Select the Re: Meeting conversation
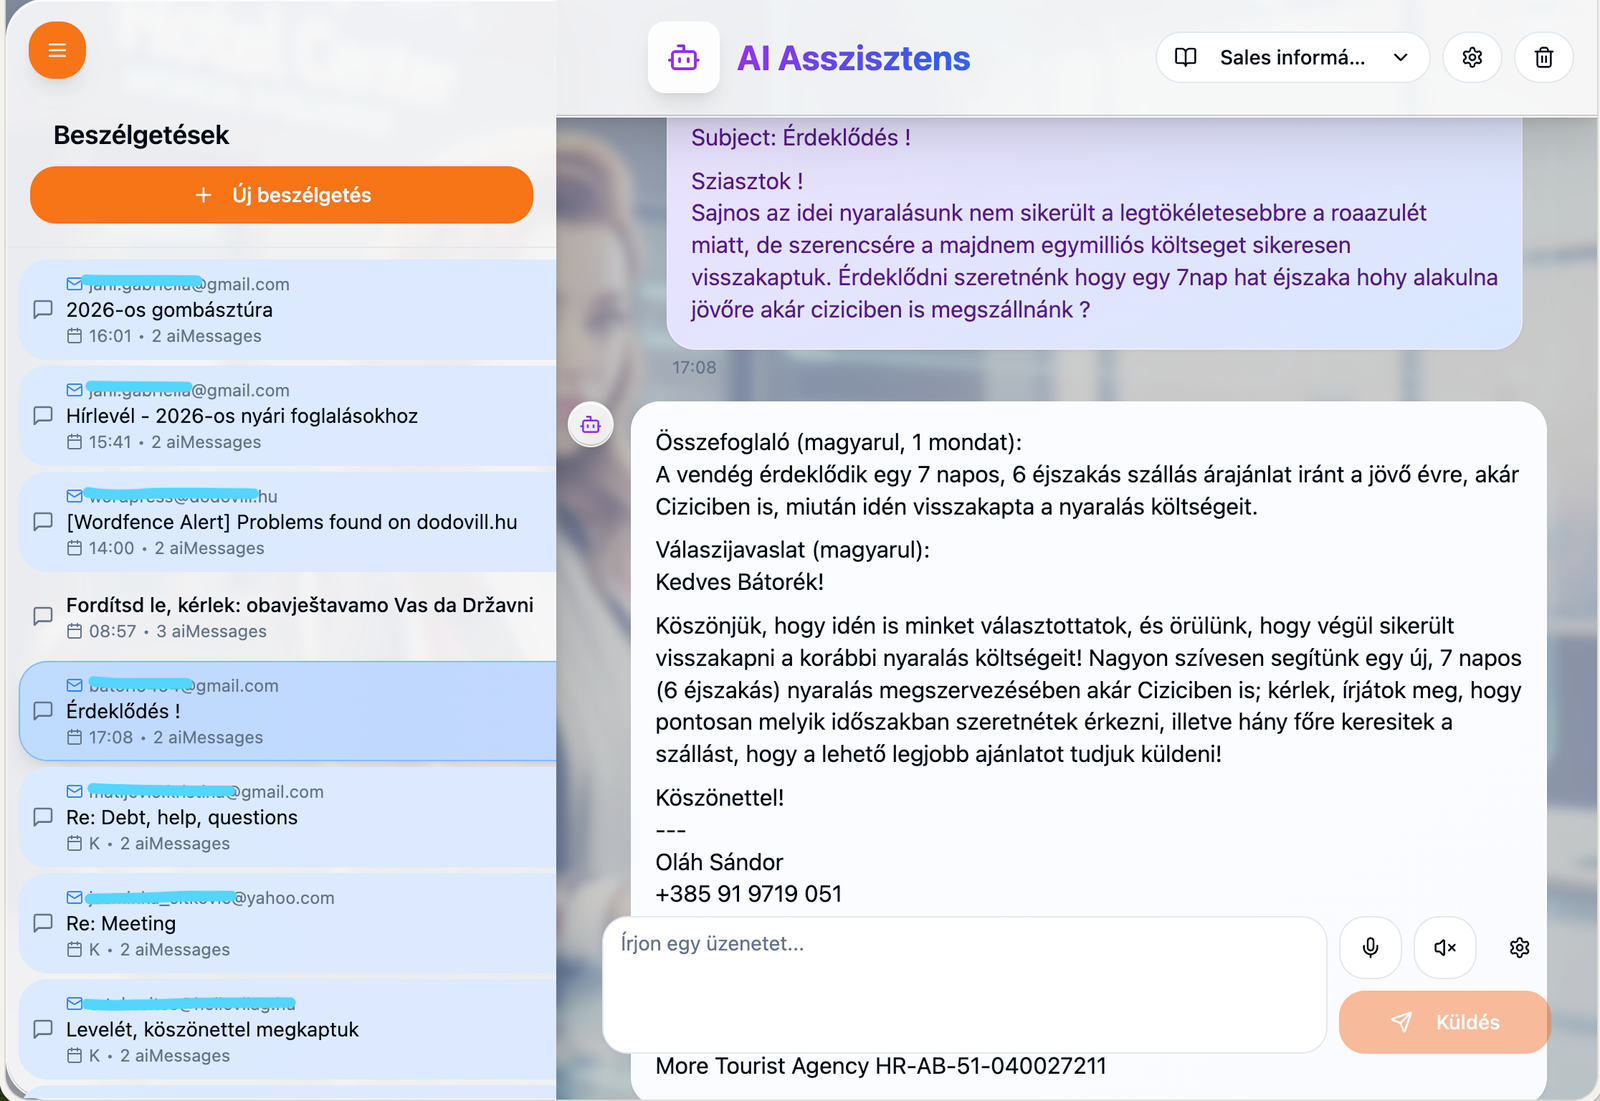 (x=288, y=923)
